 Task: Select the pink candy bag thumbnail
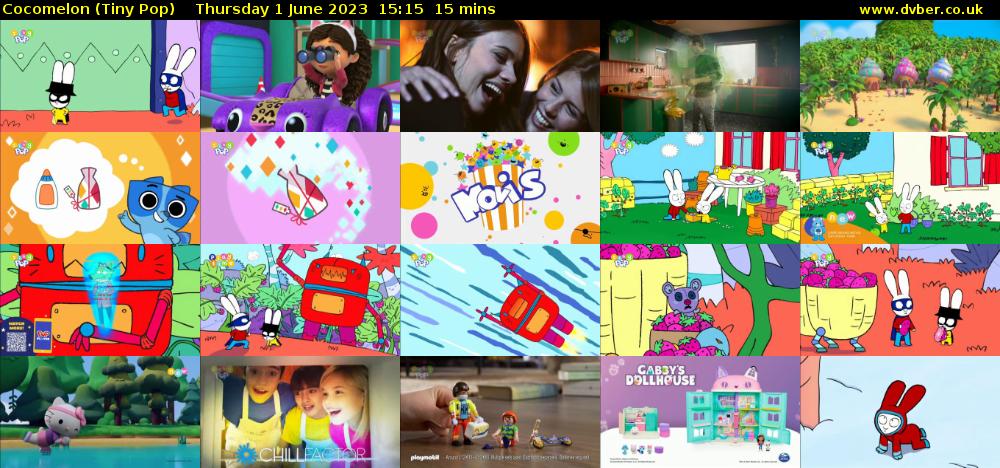point(300,188)
